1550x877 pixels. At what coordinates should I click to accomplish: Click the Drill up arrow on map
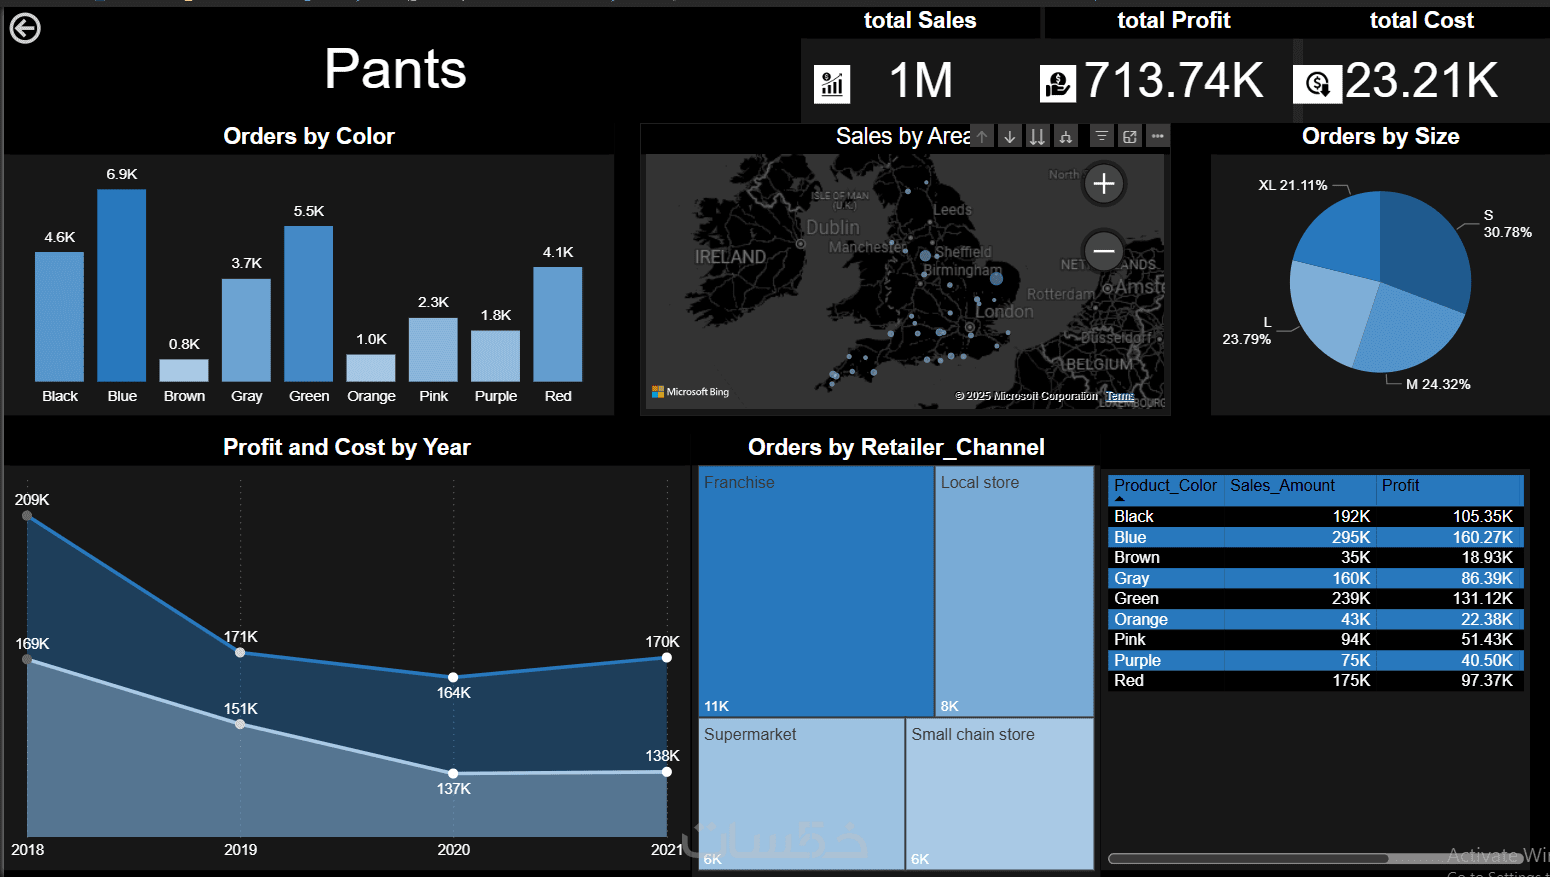point(983,136)
